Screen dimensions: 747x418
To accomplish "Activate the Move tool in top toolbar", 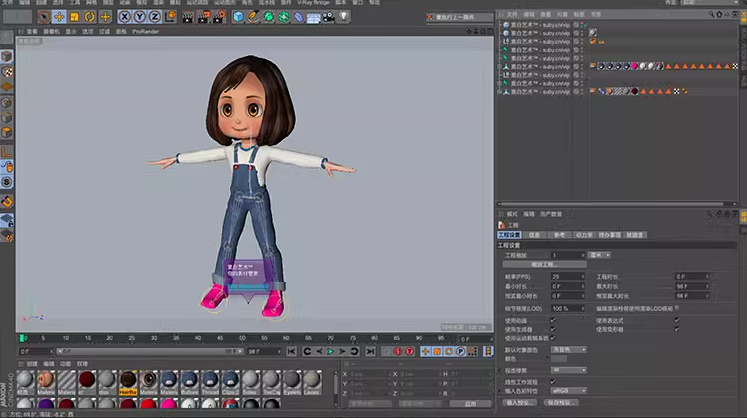I will point(59,17).
